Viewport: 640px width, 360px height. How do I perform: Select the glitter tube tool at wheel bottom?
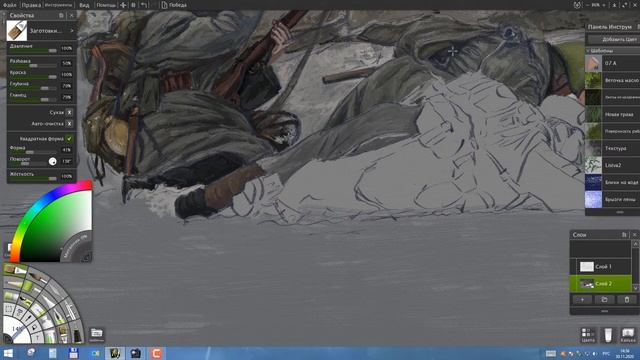tap(51, 336)
